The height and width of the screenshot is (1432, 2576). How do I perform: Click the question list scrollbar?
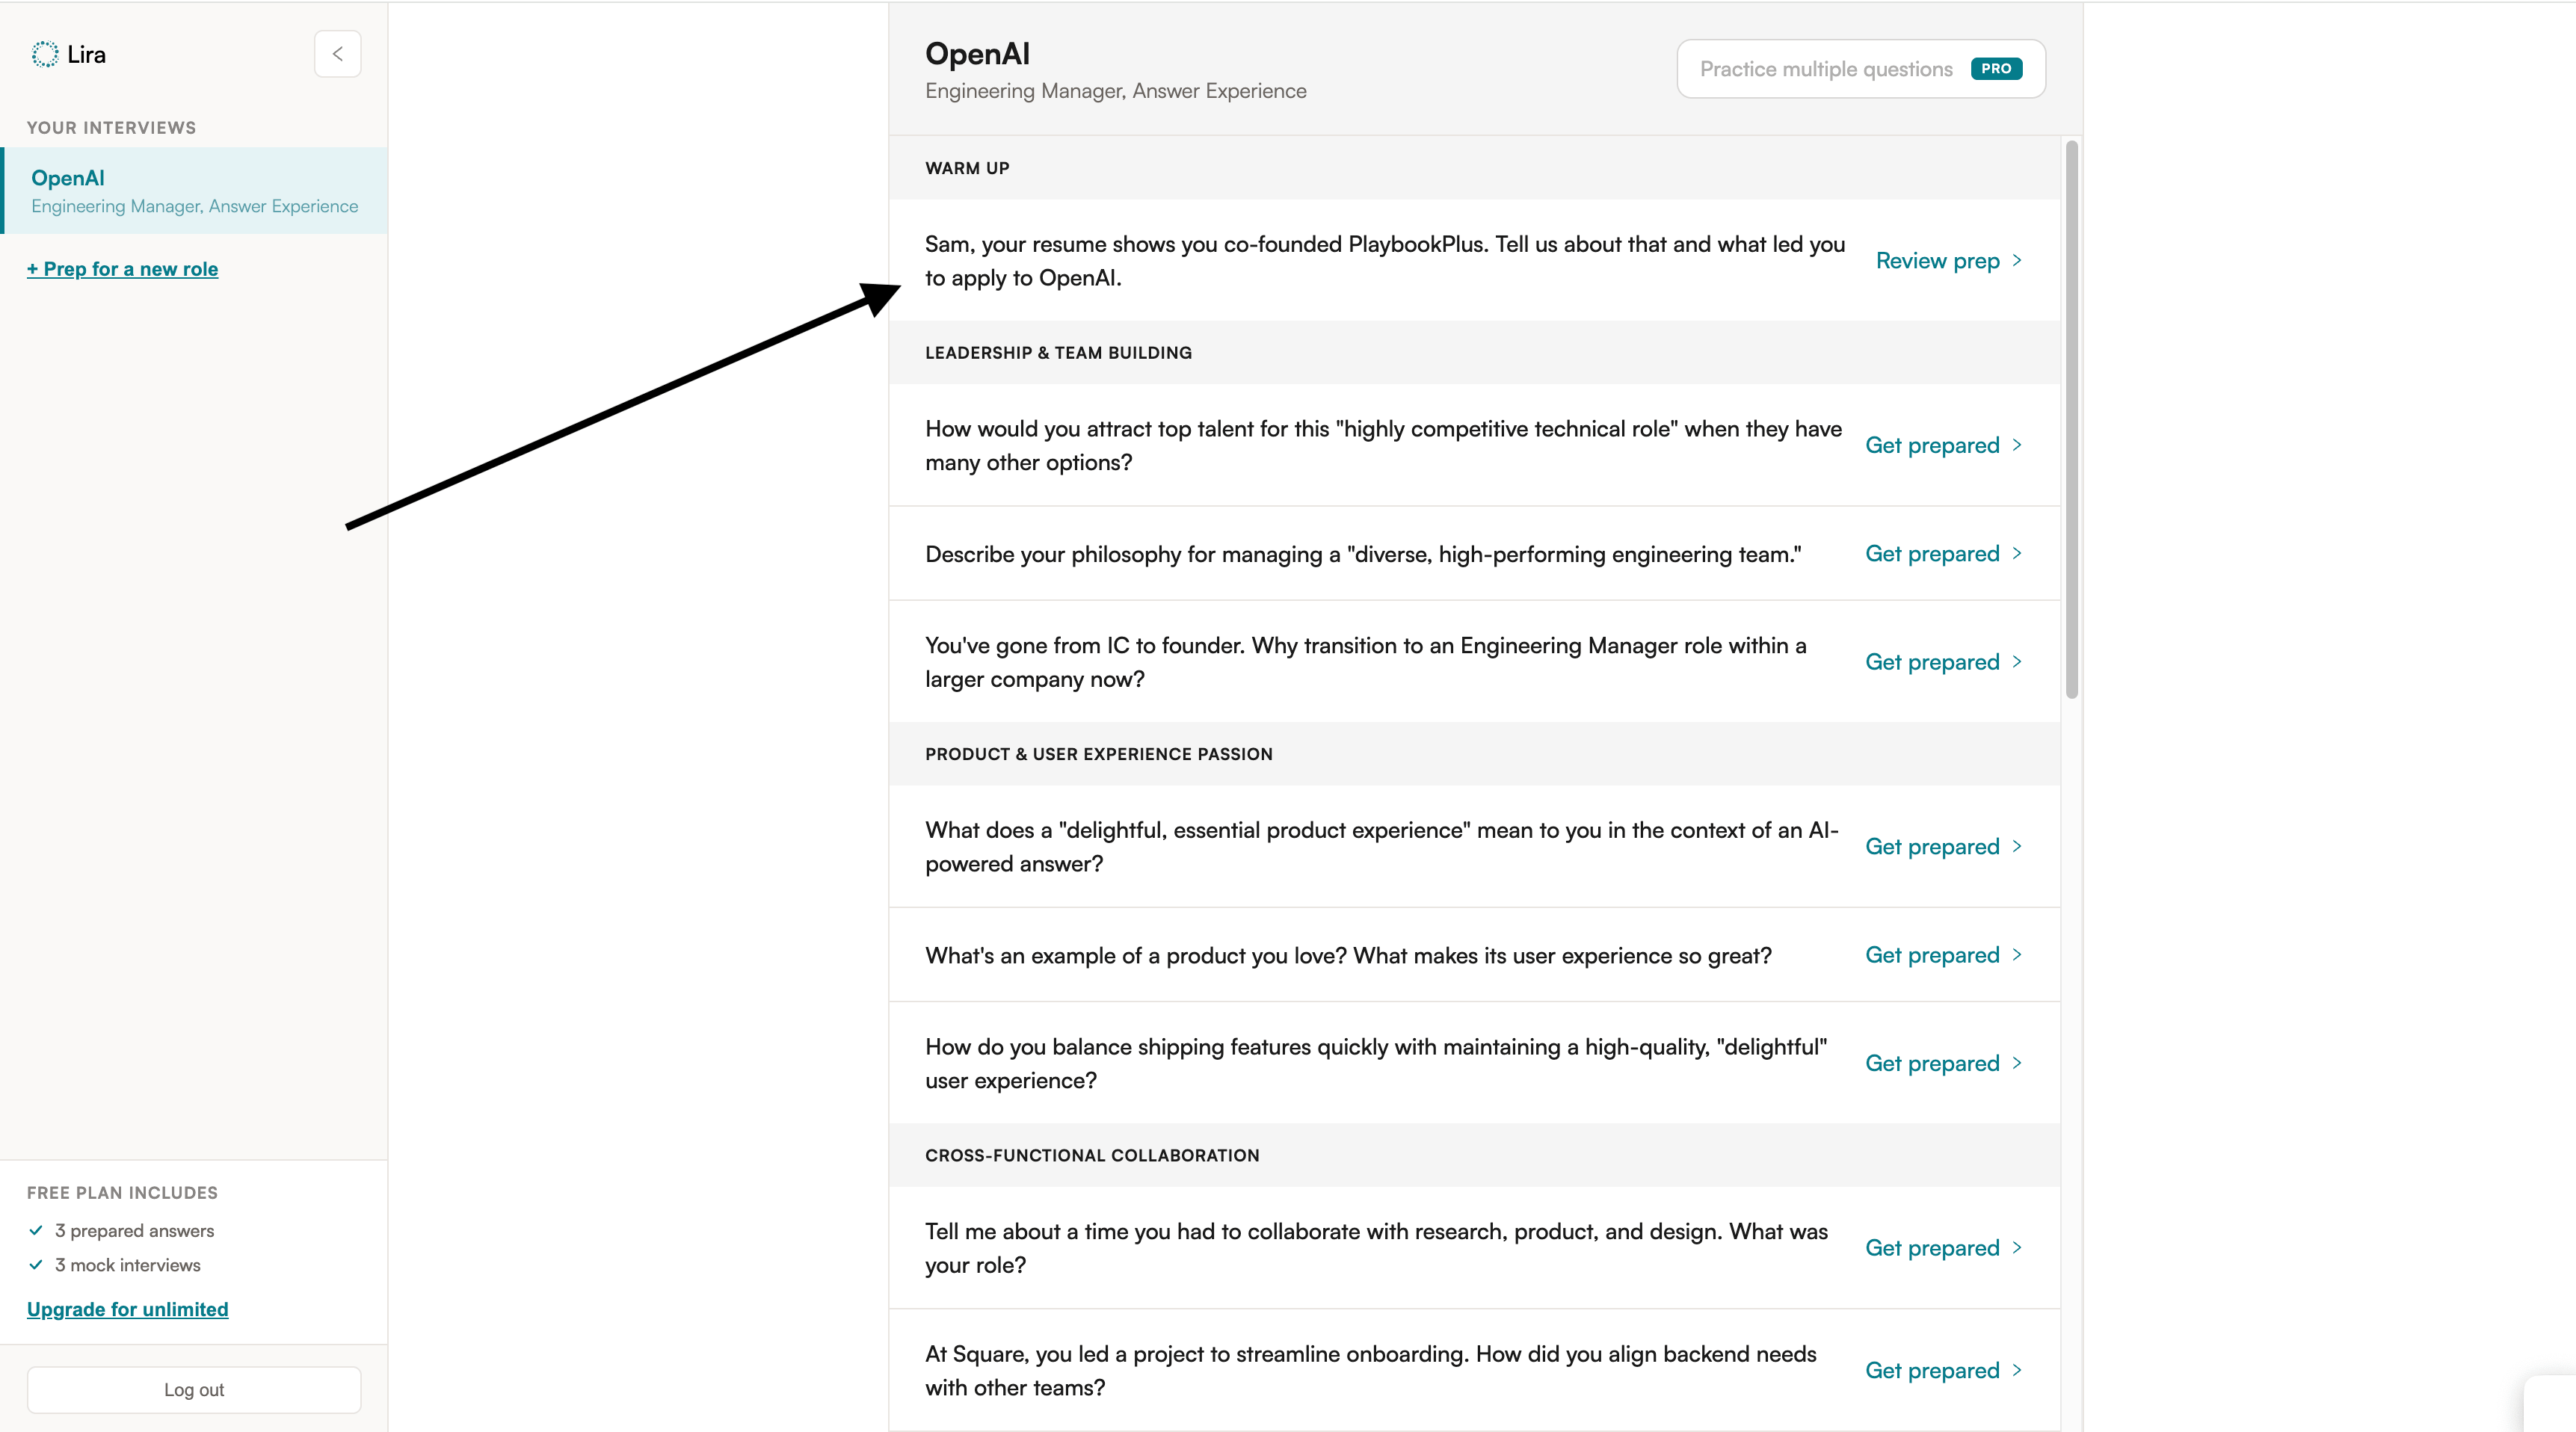coord(2072,420)
